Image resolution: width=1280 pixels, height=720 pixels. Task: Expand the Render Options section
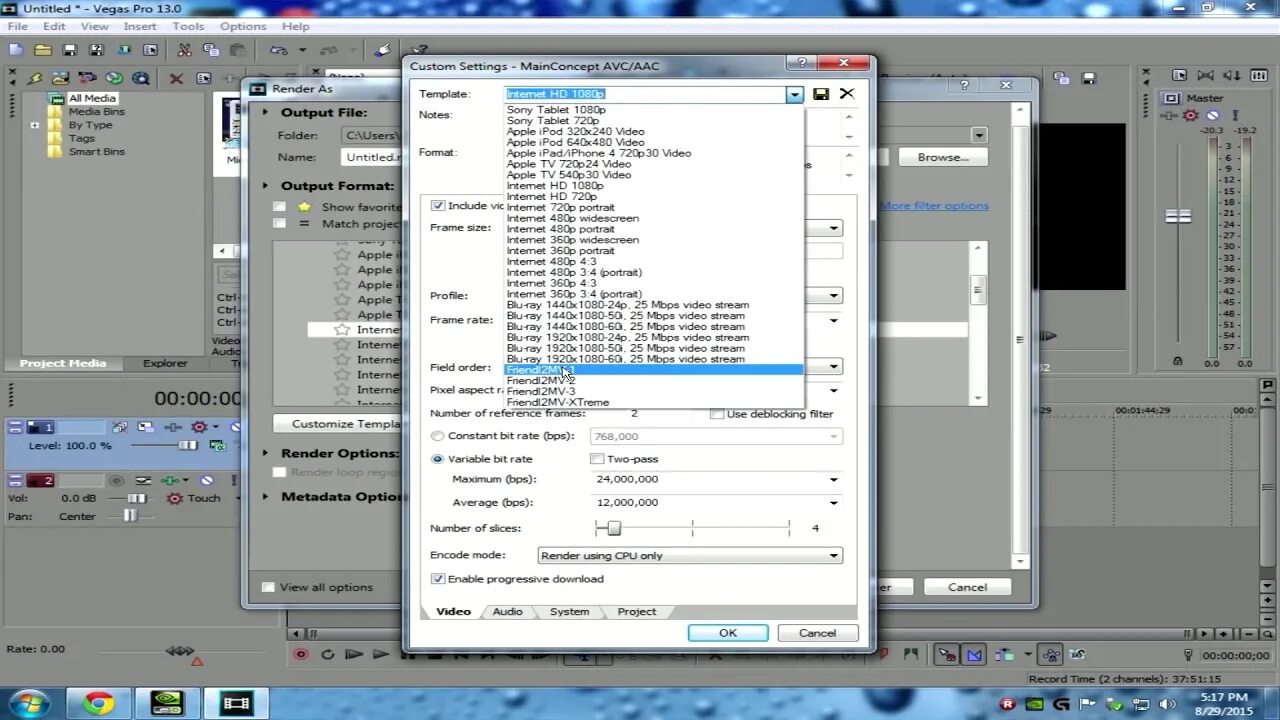point(266,453)
